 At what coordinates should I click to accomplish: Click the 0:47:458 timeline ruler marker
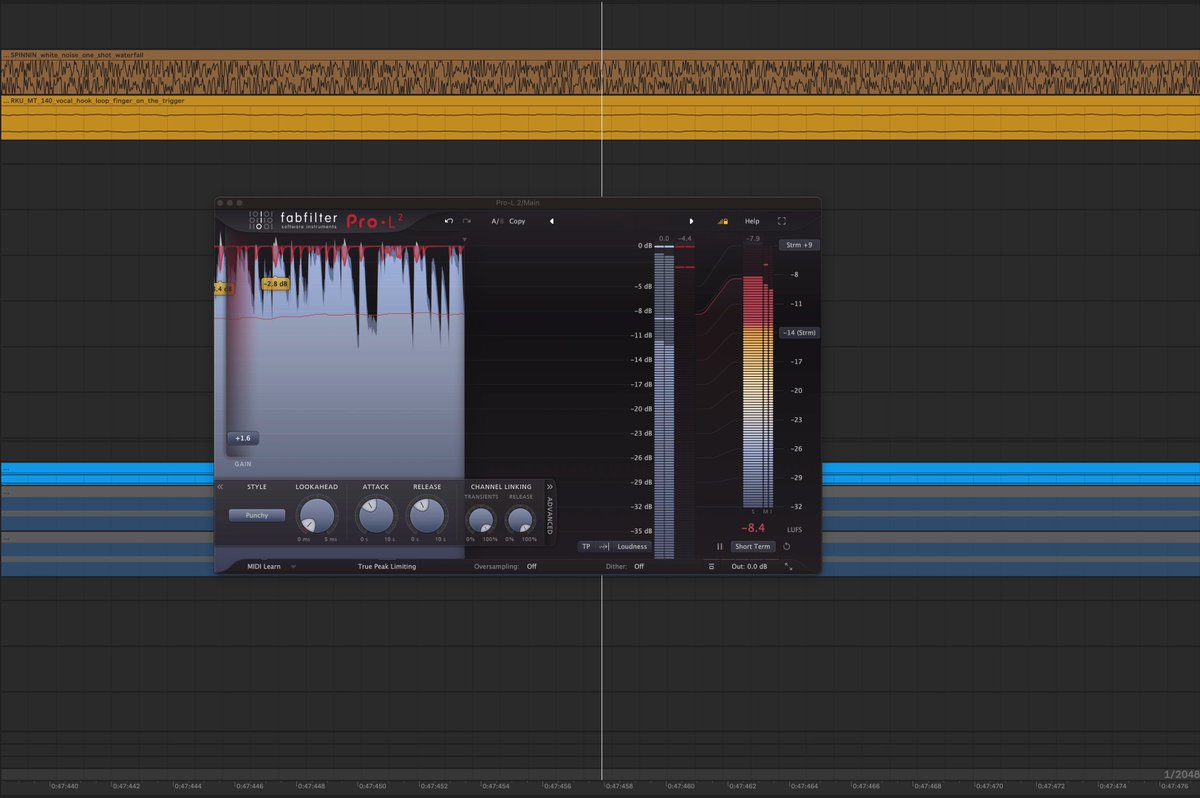coord(619,786)
